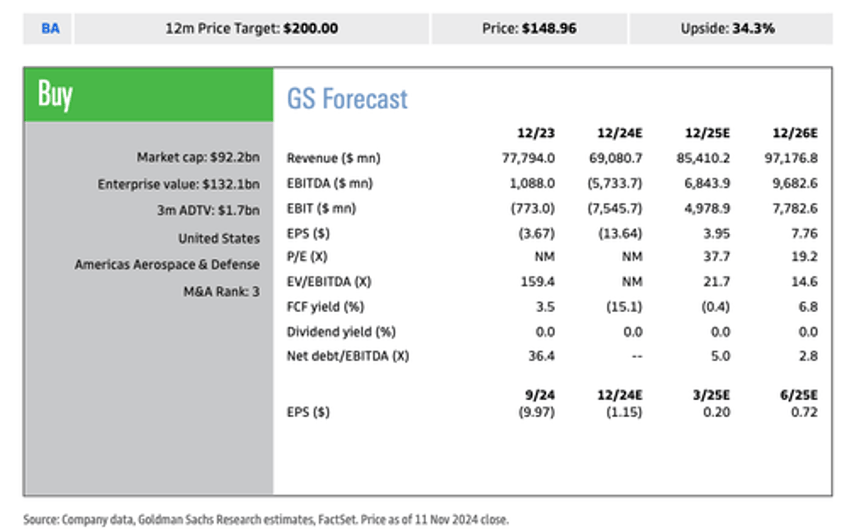The height and width of the screenshot is (532, 848).
Task: Select P/E value 19.2
Action: click(804, 256)
